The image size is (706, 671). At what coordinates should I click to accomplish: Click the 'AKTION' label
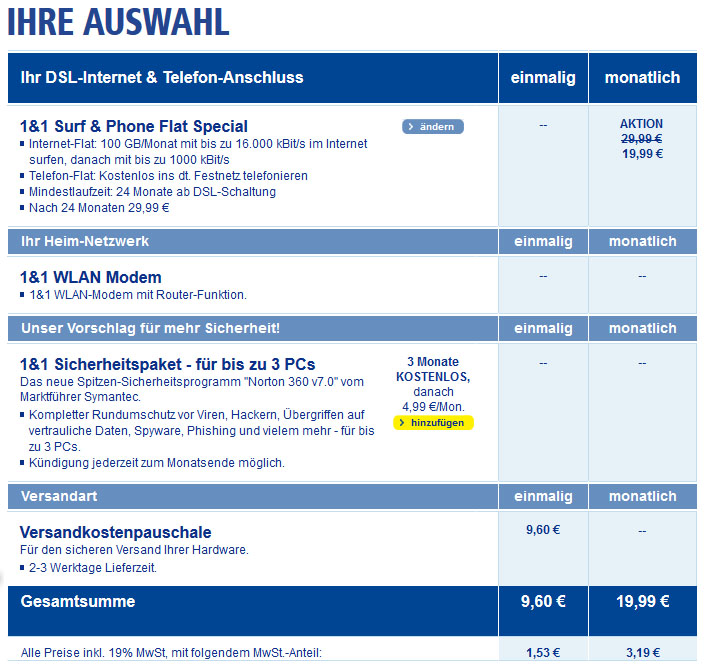tap(642, 124)
